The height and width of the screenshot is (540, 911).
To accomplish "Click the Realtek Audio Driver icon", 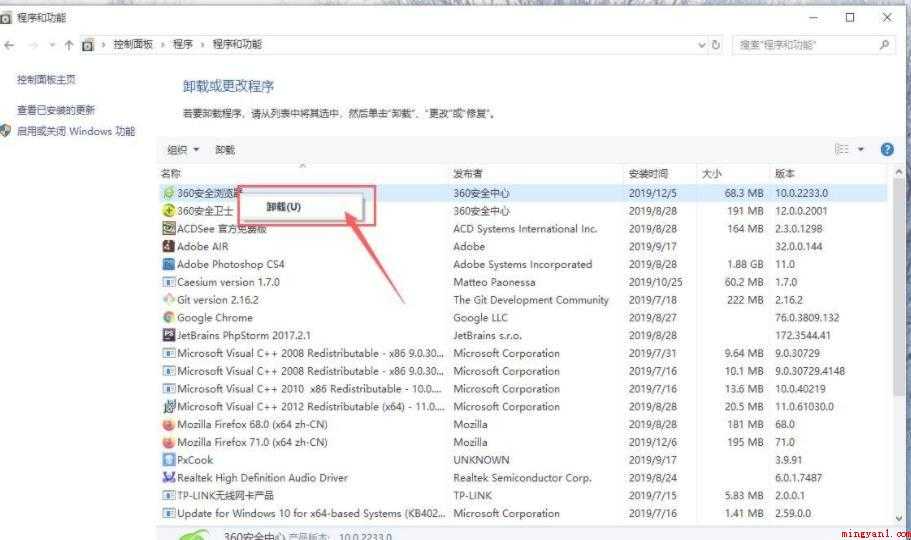I will coord(168,478).
